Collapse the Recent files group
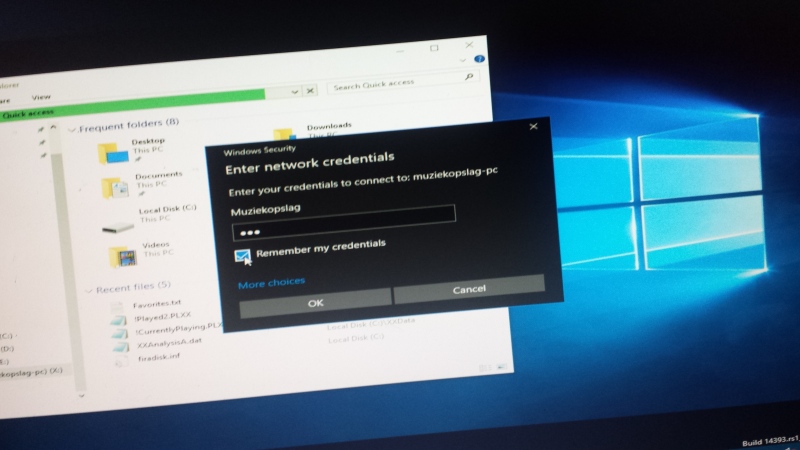Image resolution: width=800 pixels, height=450 pixels. point(89,291)
